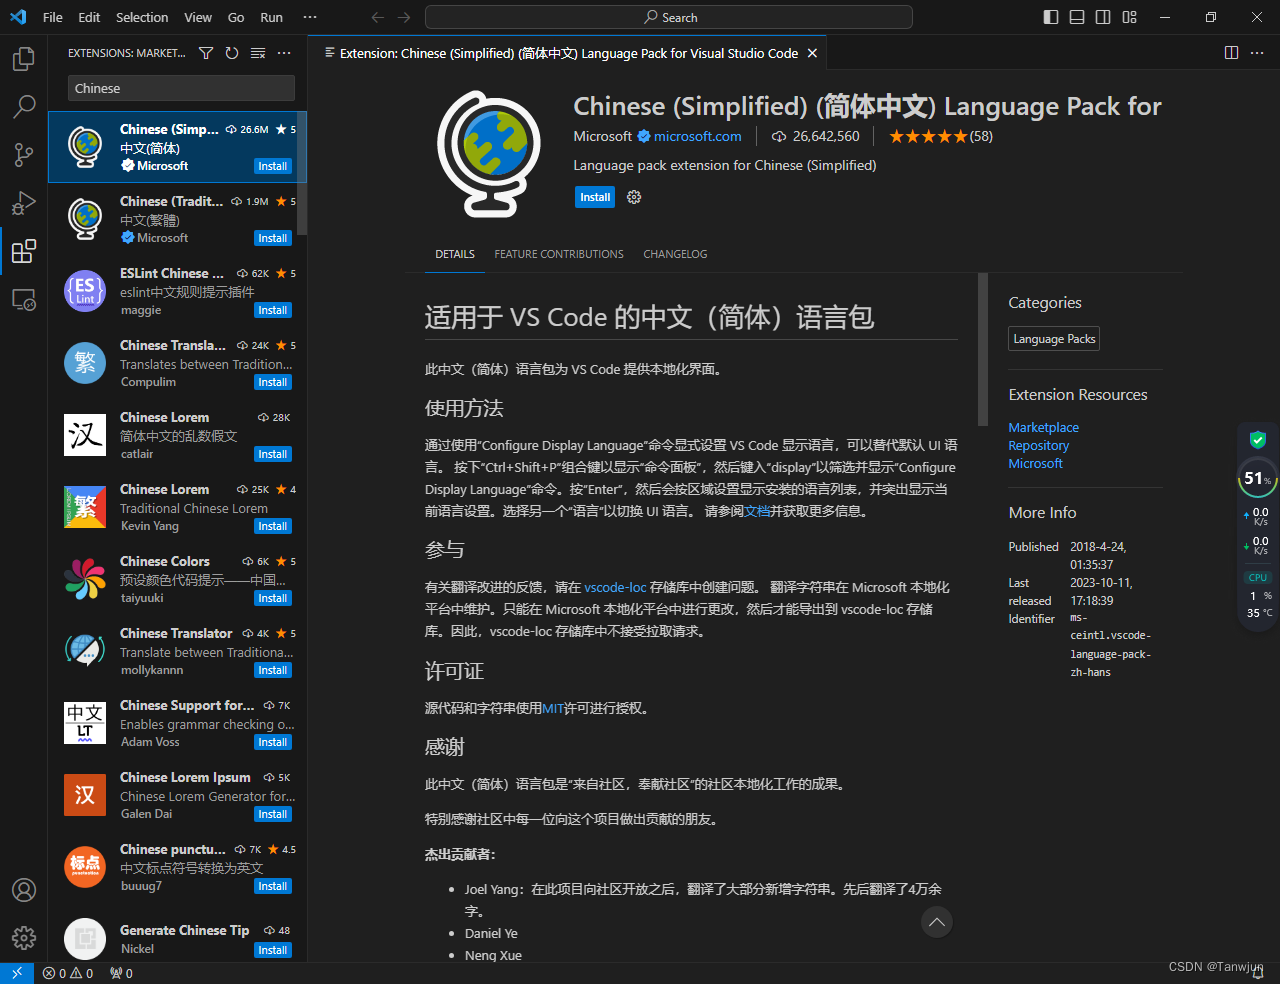Open the extension's manage gear next to Install
This screenshot has height=984, width=1280.
[x=634, y=197]
